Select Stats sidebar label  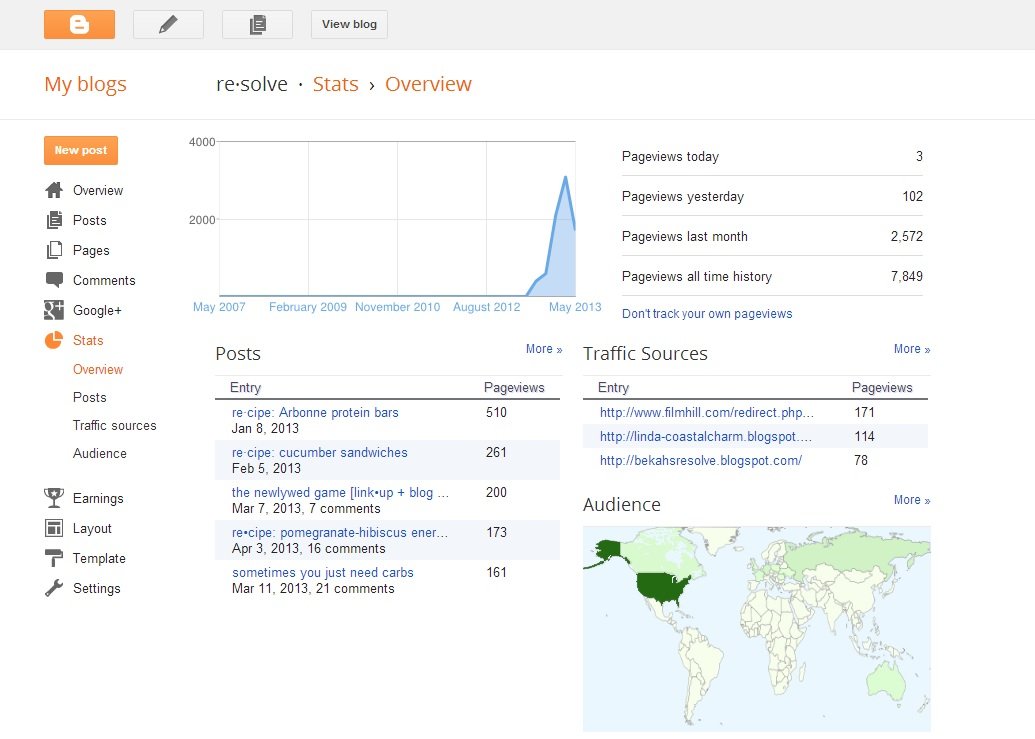pos(88,340)
